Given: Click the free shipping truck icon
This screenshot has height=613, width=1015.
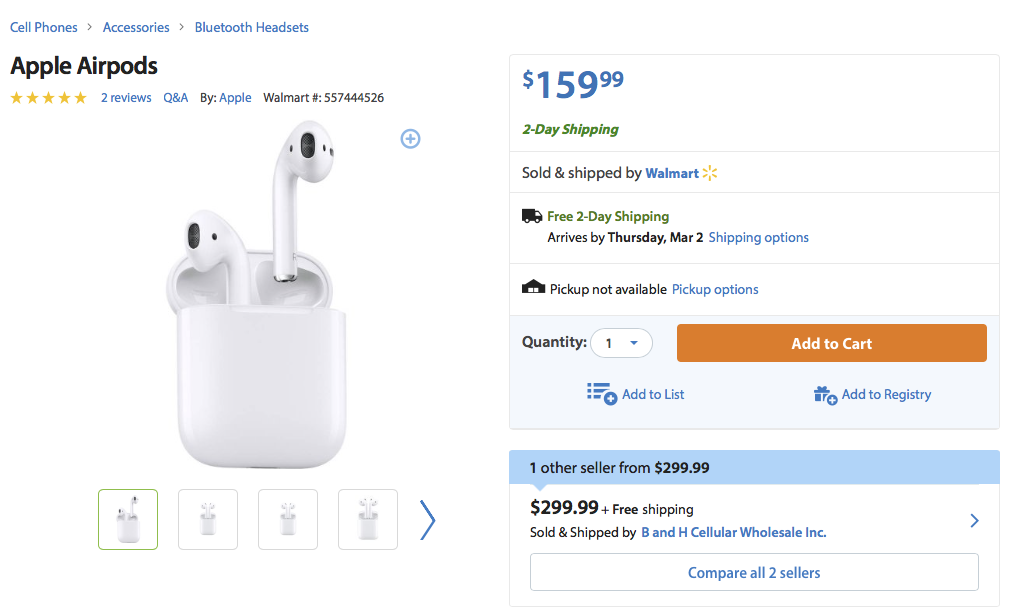Looking at the screenshot, I should click(x=532, y=216).
